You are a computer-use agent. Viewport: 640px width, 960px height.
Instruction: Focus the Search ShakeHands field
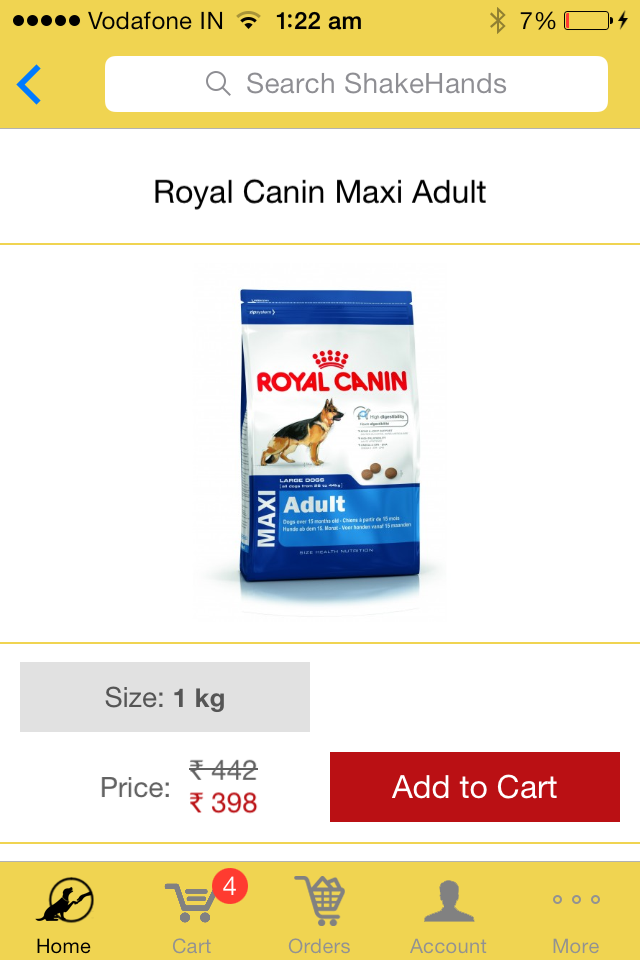[x=356, y=84]
